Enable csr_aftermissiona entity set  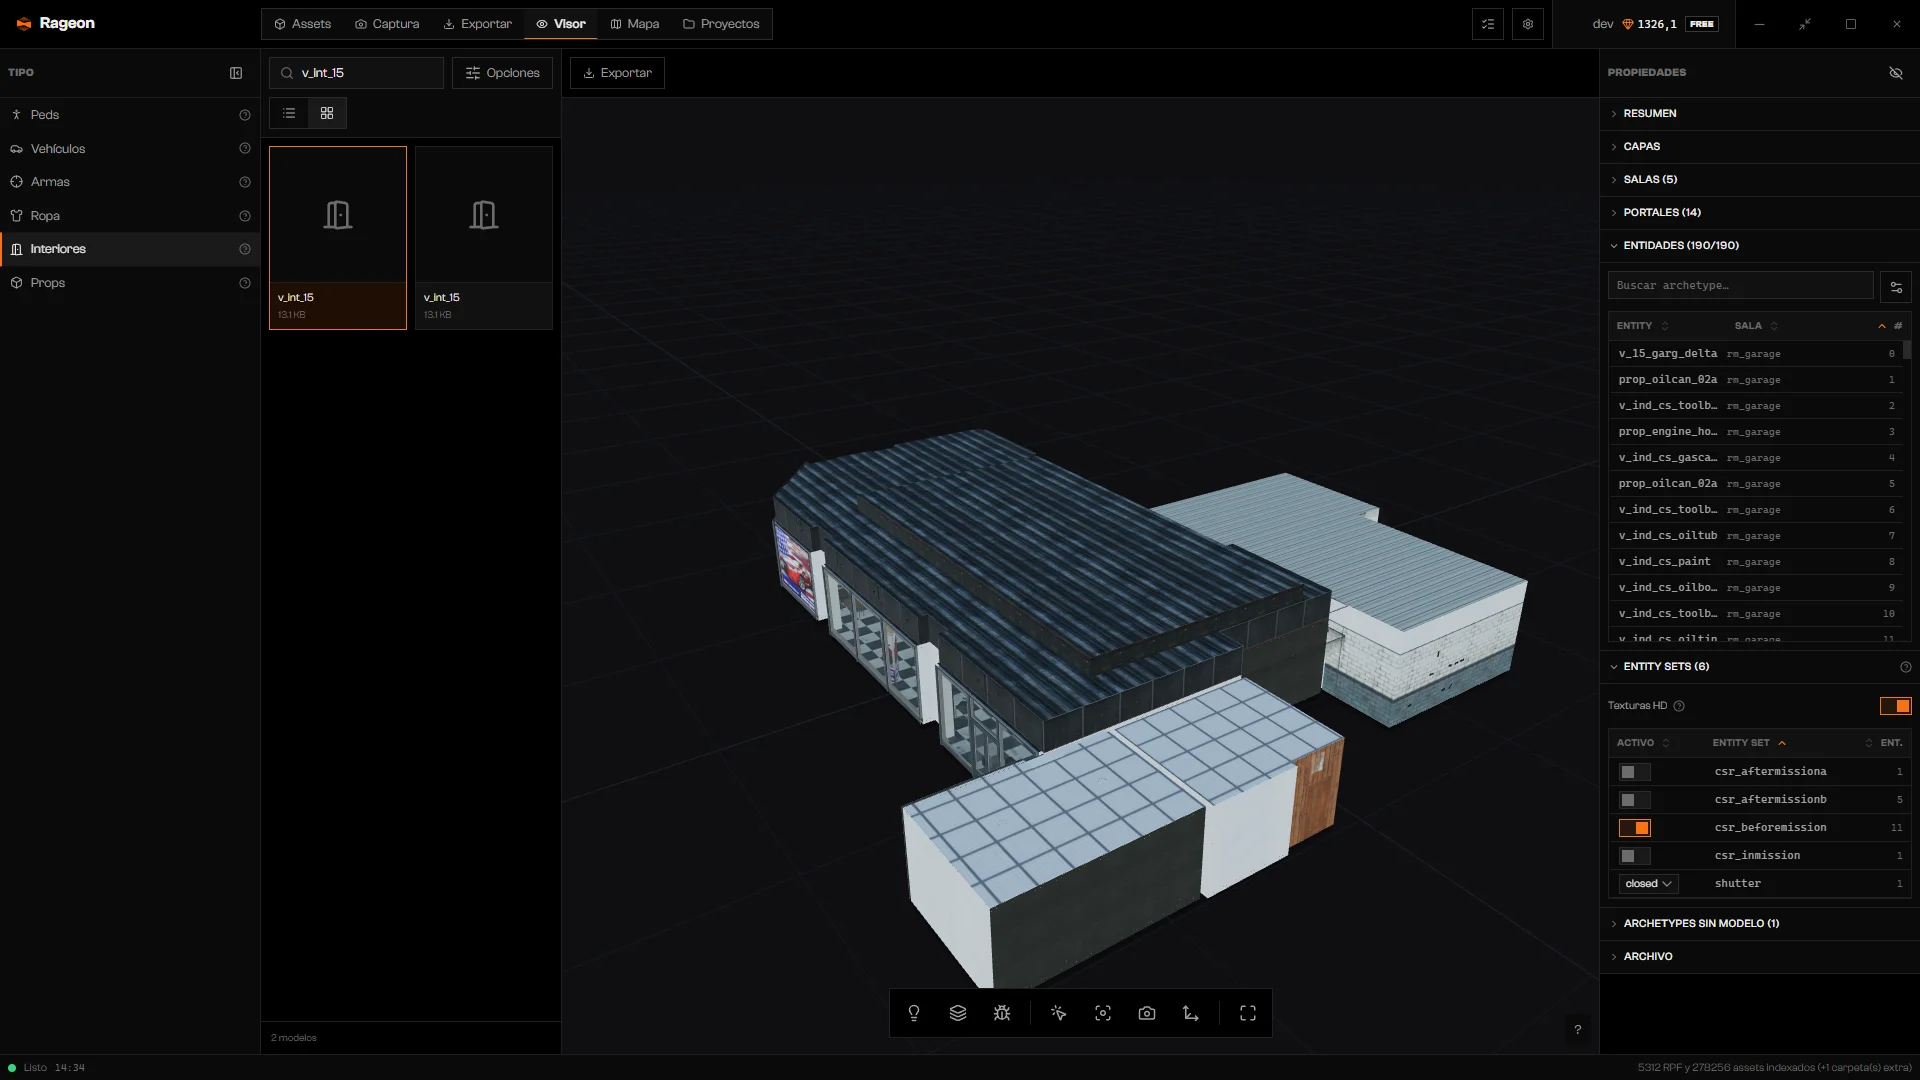click(x=1635, y=772)
